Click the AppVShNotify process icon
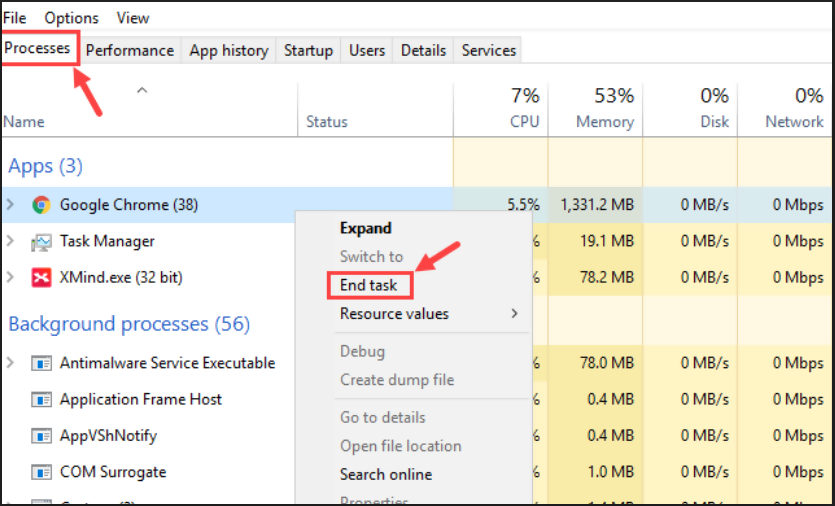 click(41, 436)
